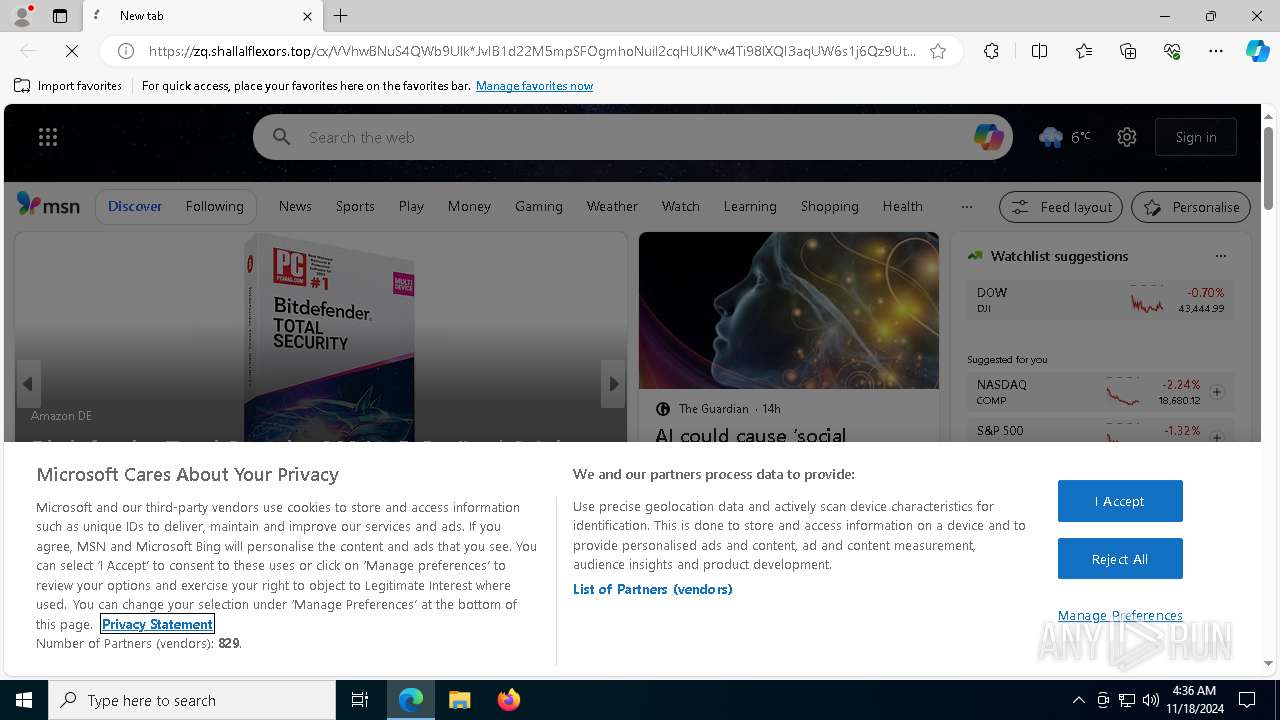Image resolution: width=1280 pixels, height=720 pixels.
Task: Focus the Search the web field
Action: (633, 137)
